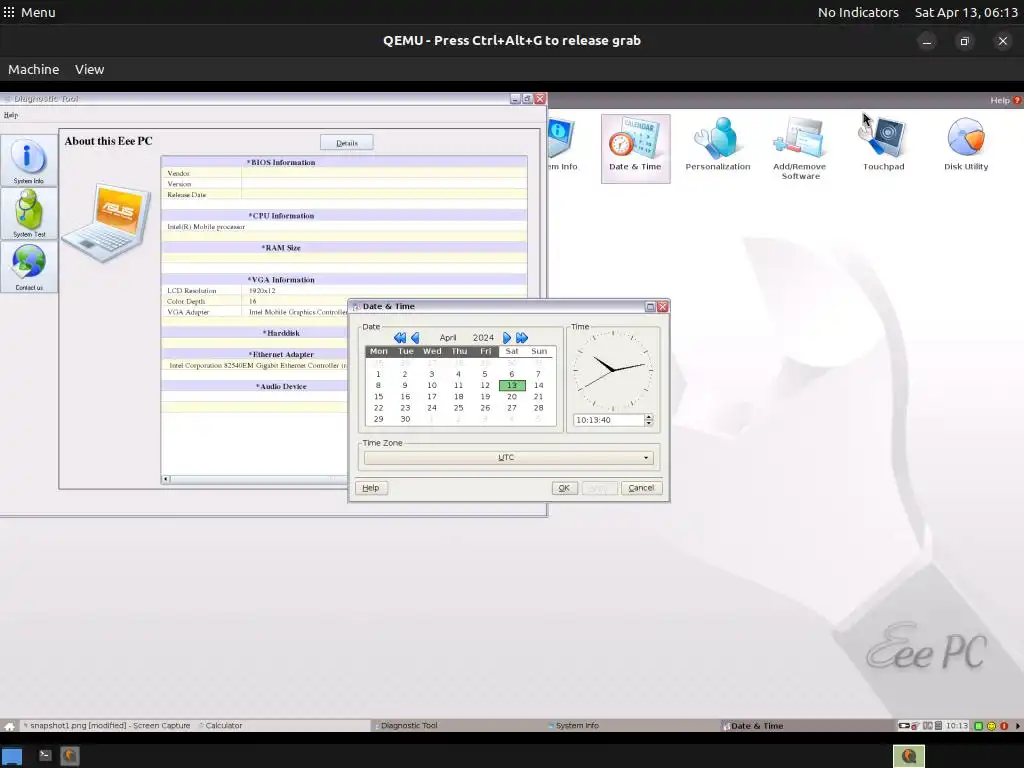
Task: Open the Touchpad desktop icon
Action: coord(884,144)
